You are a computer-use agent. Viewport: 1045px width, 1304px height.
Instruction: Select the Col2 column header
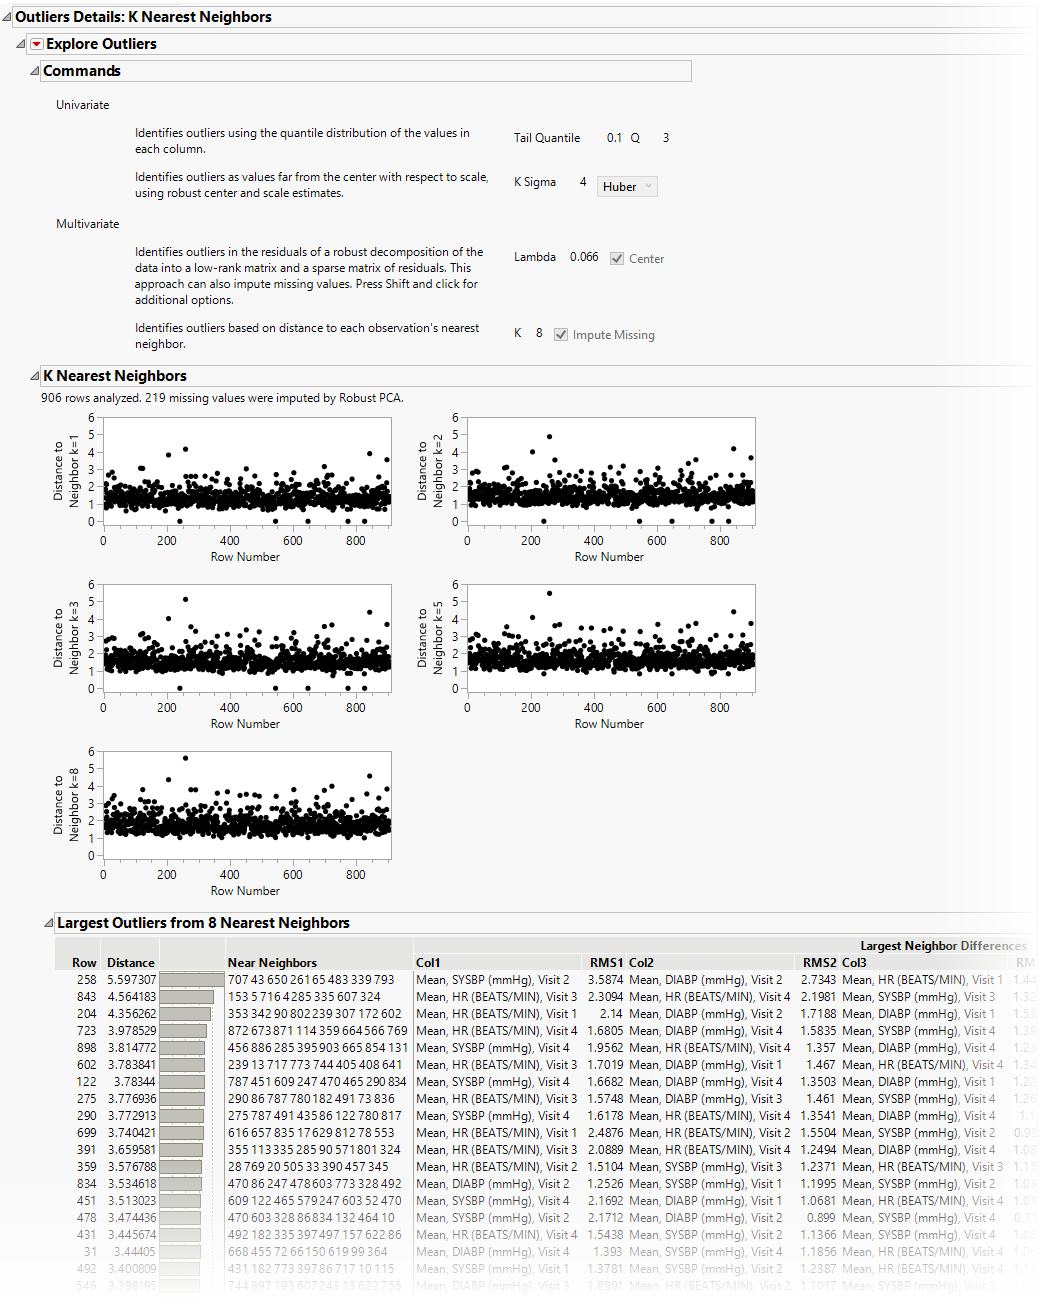tap(641, 963)
